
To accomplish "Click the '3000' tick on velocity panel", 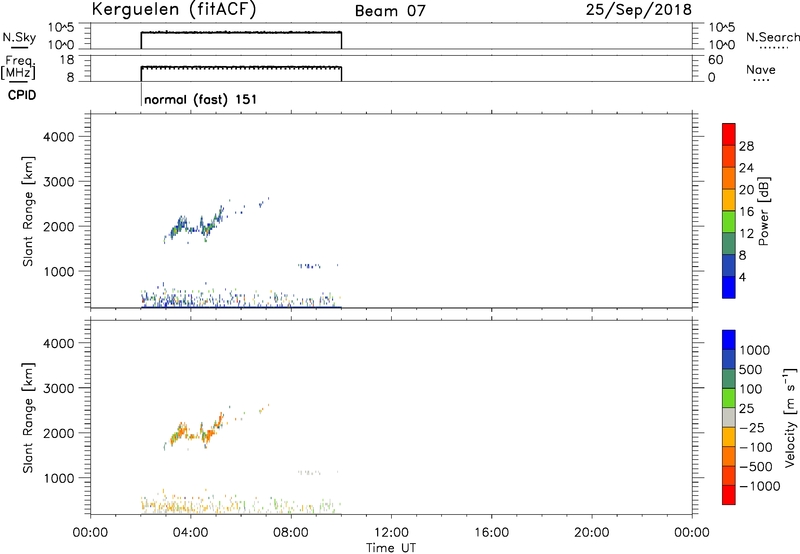I will [58, 388].
